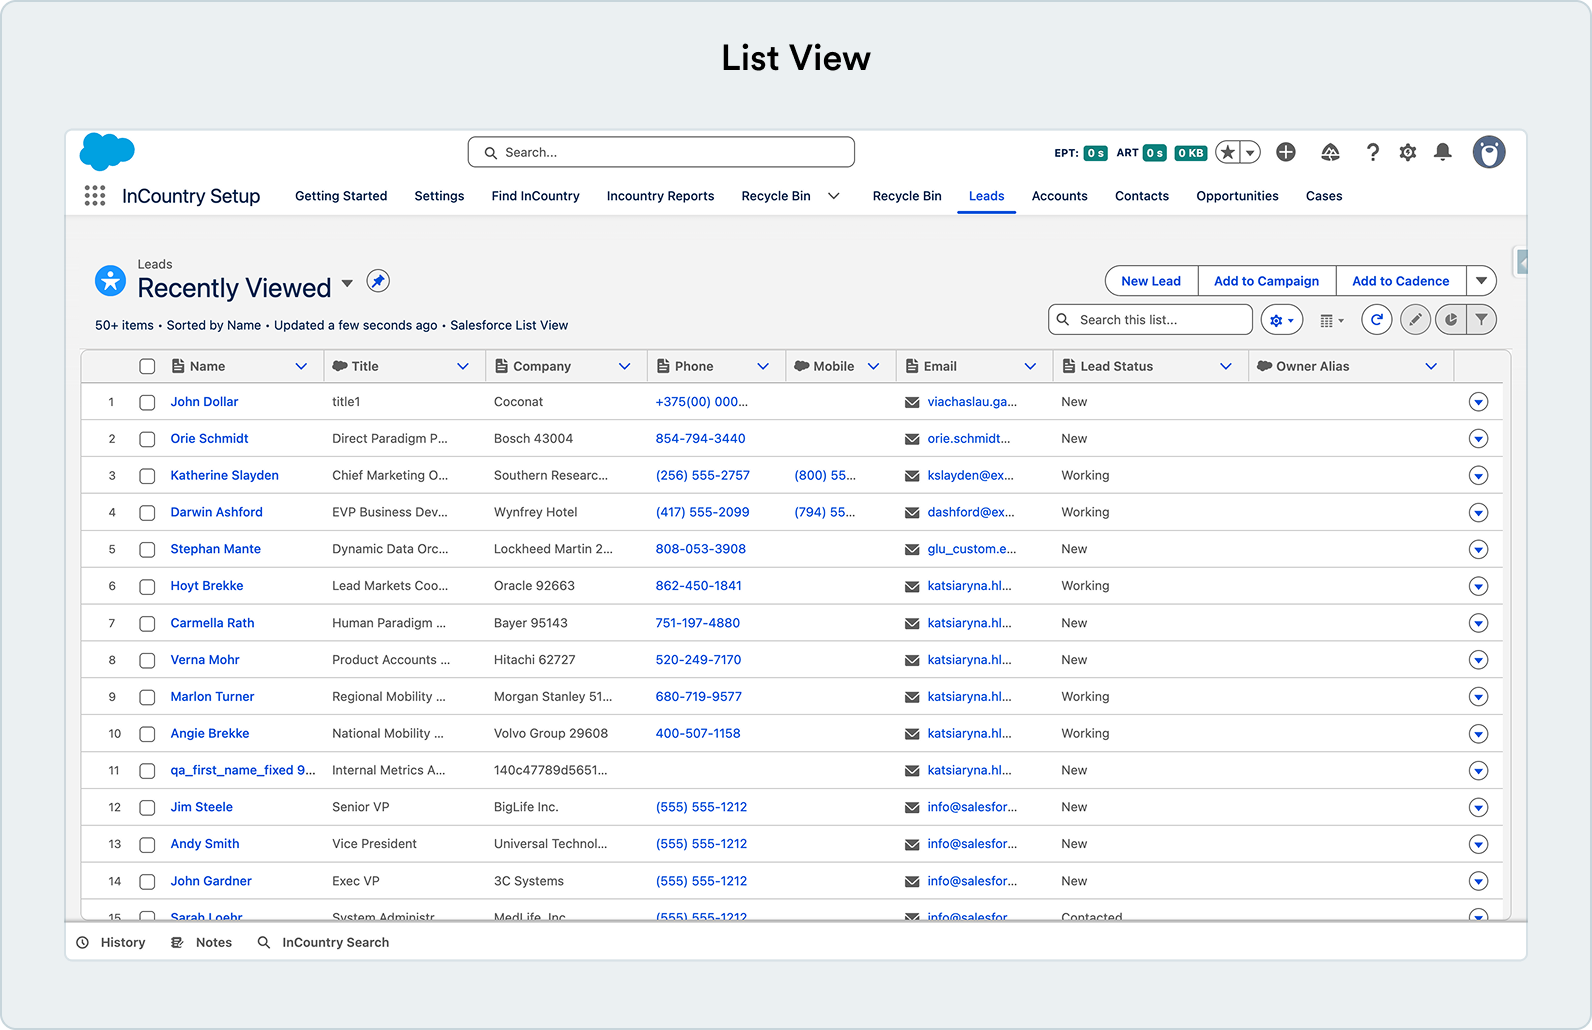Email John Dollar via envelope icon
Screen dimensions: 1592x1030
tap(912, 402)
